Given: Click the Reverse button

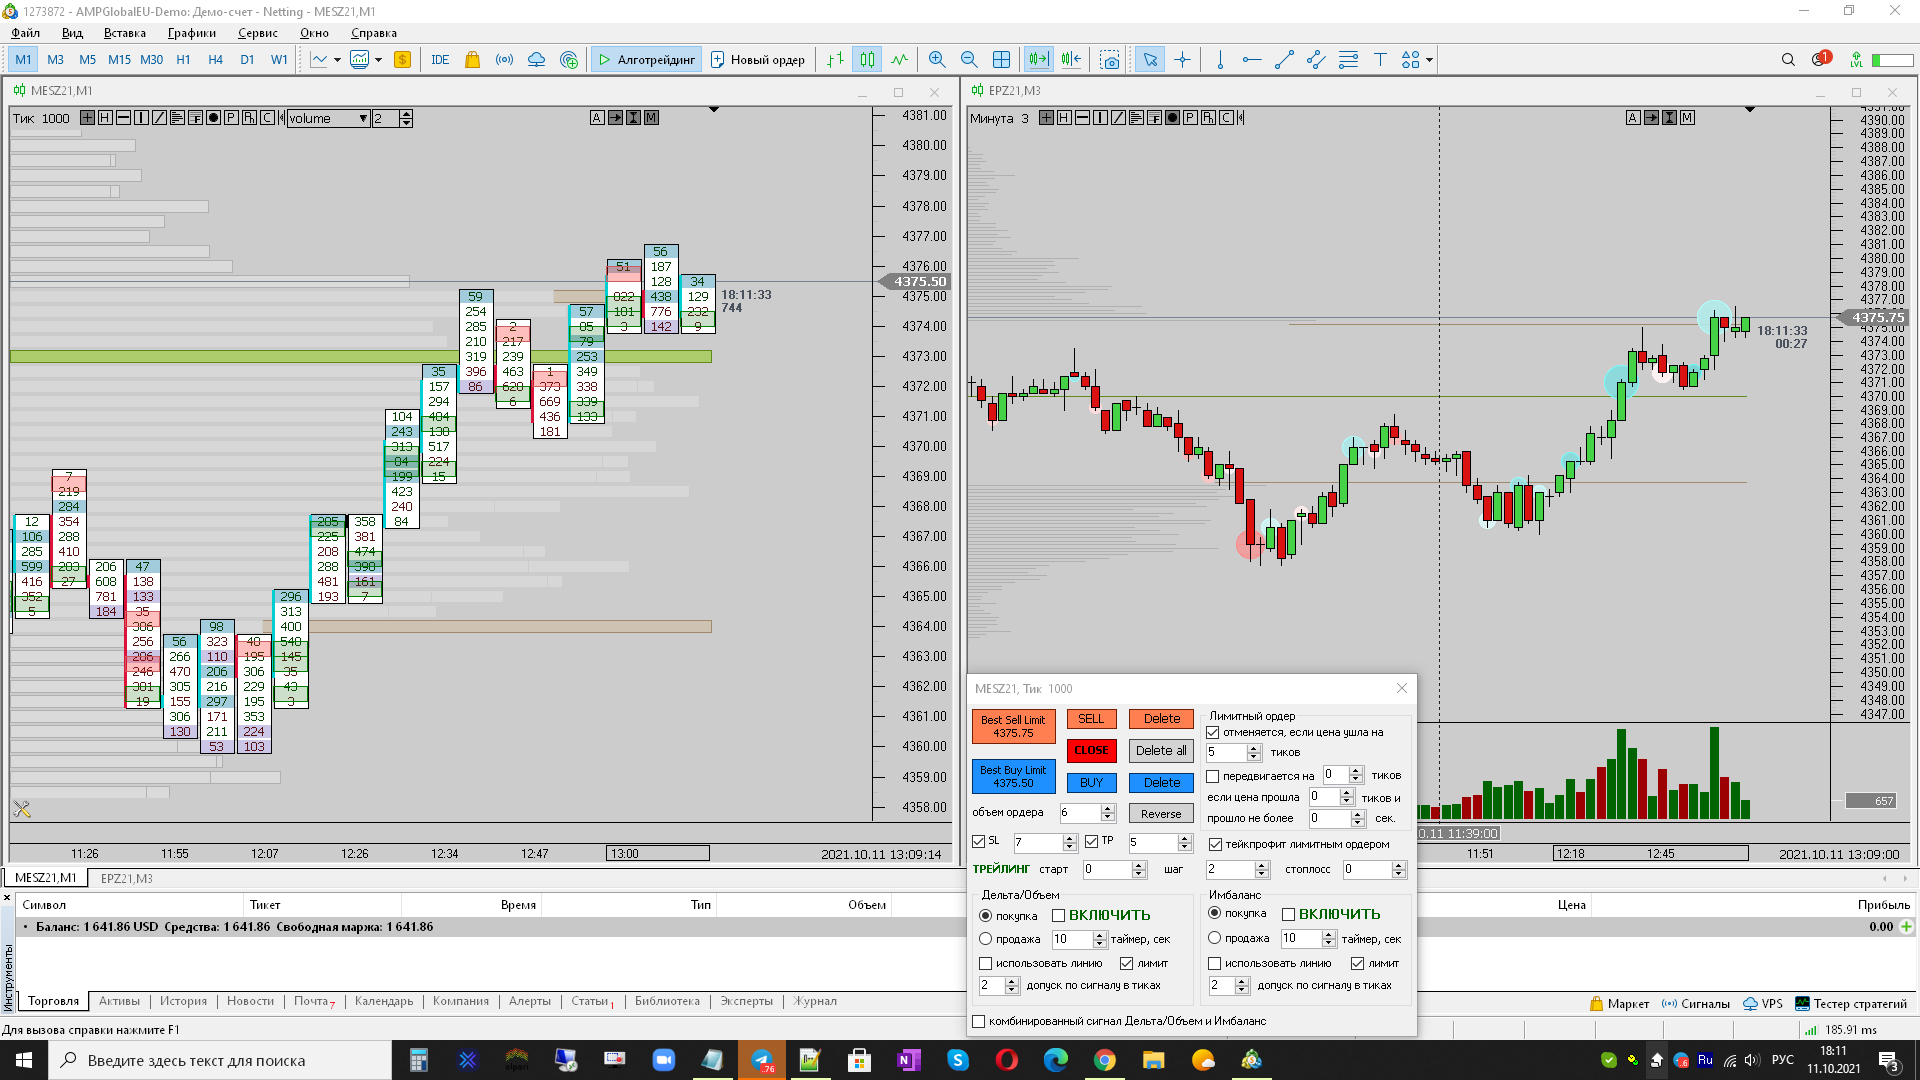Looking at the screenshot, I should click(x=1160, y=814).
